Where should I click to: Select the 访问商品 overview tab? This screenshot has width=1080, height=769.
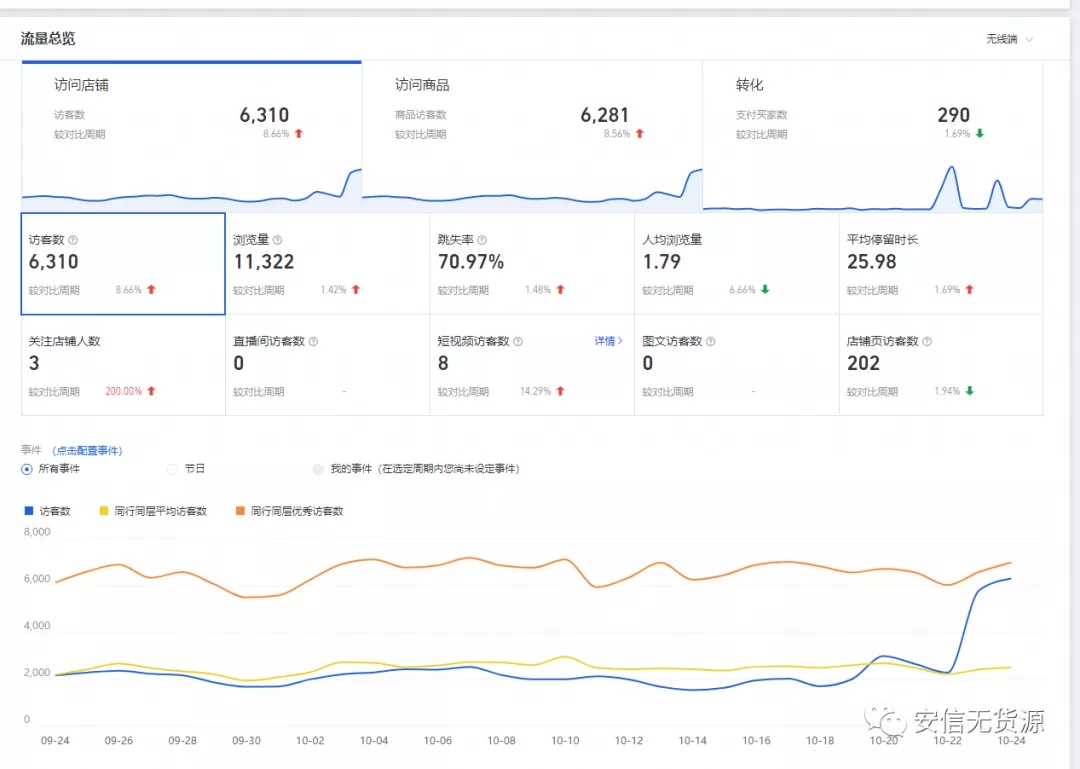tap(532, 136)
